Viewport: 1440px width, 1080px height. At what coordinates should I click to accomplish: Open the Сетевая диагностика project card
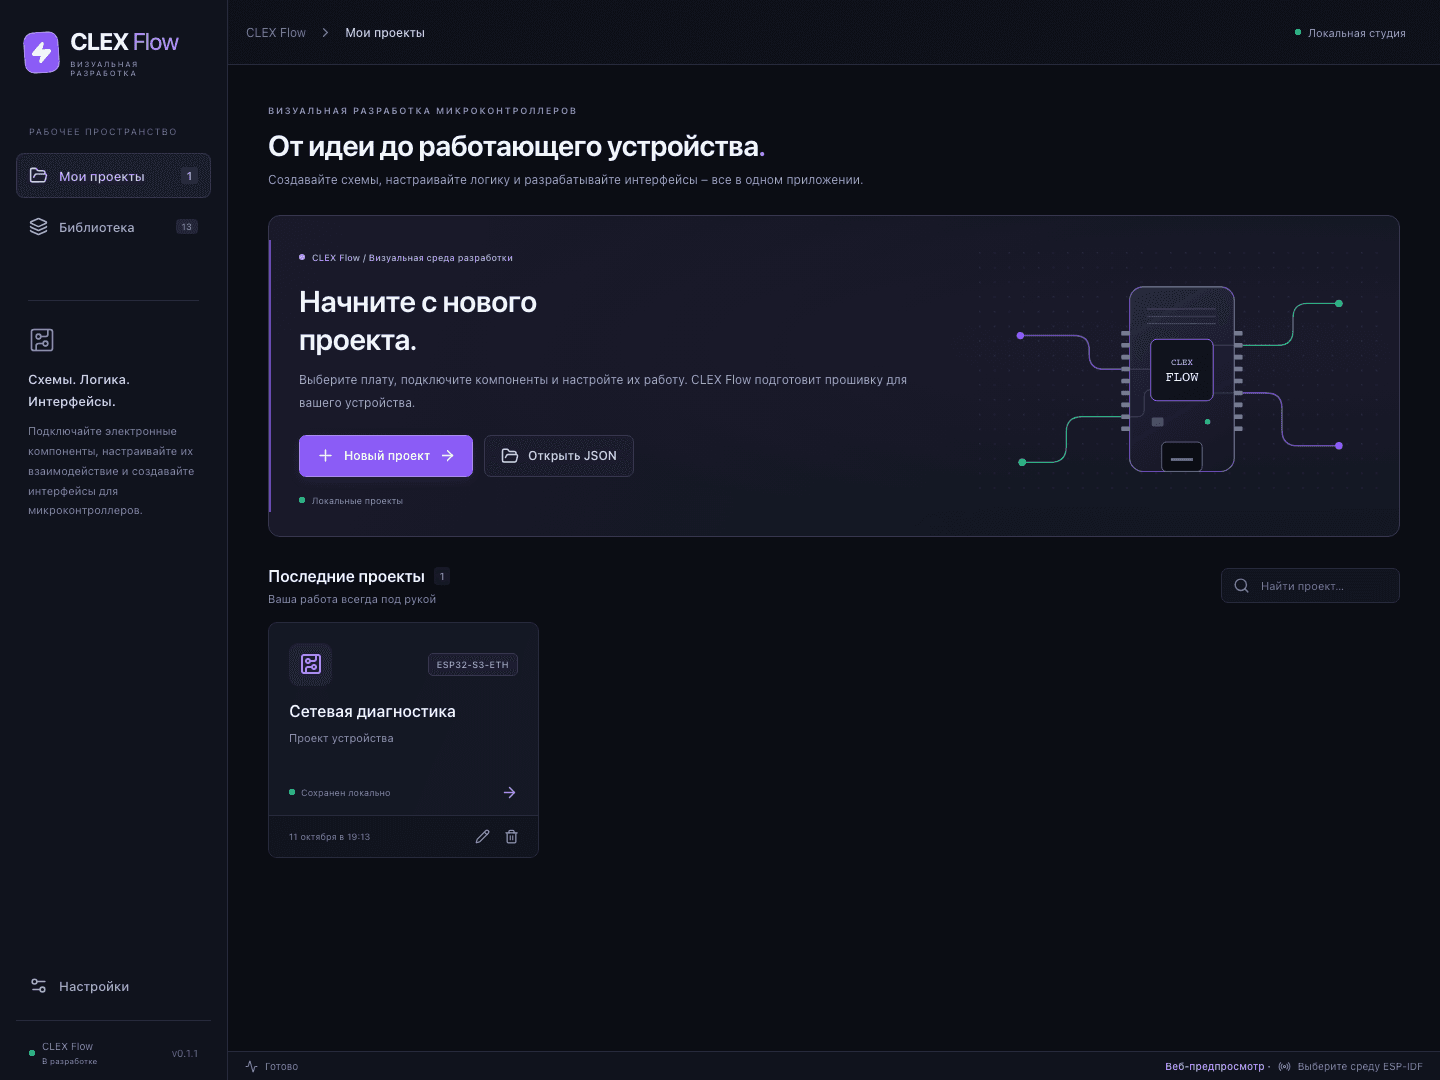tap(403, 740)
